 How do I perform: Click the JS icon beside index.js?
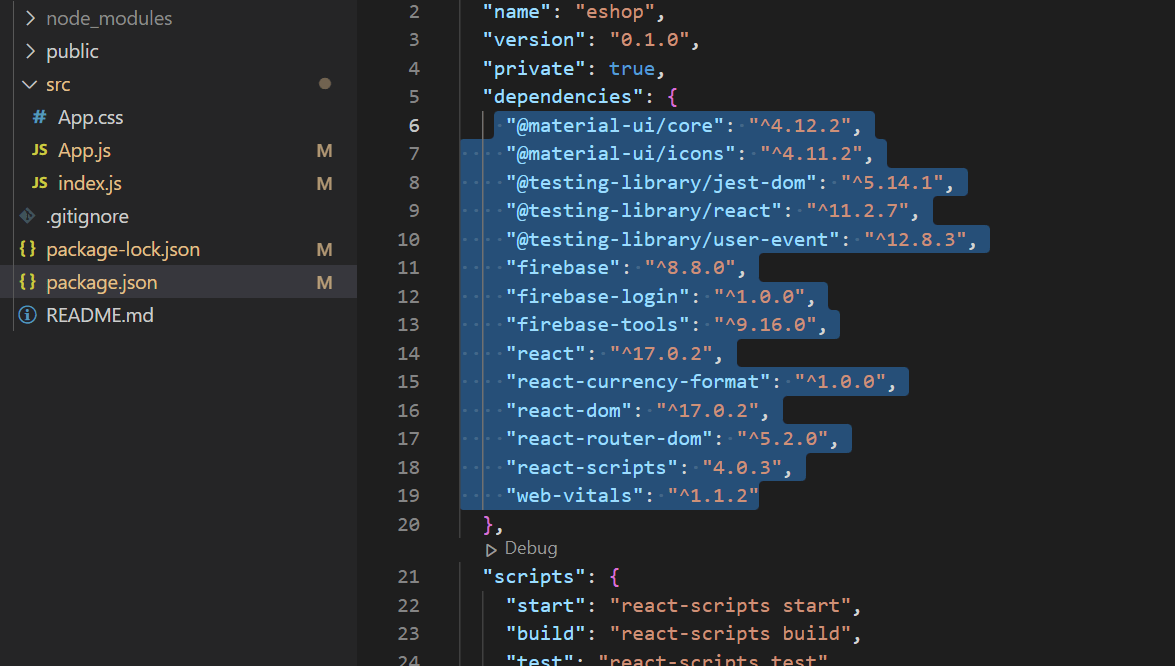click(x=40, y=184)
